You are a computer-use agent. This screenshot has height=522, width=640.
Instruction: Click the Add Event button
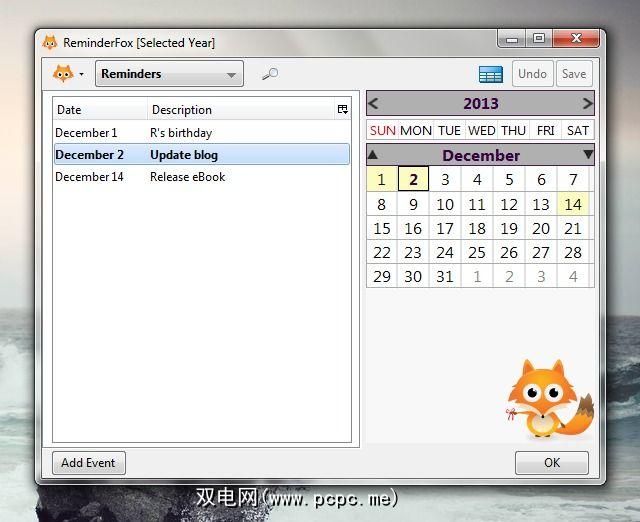89,463
